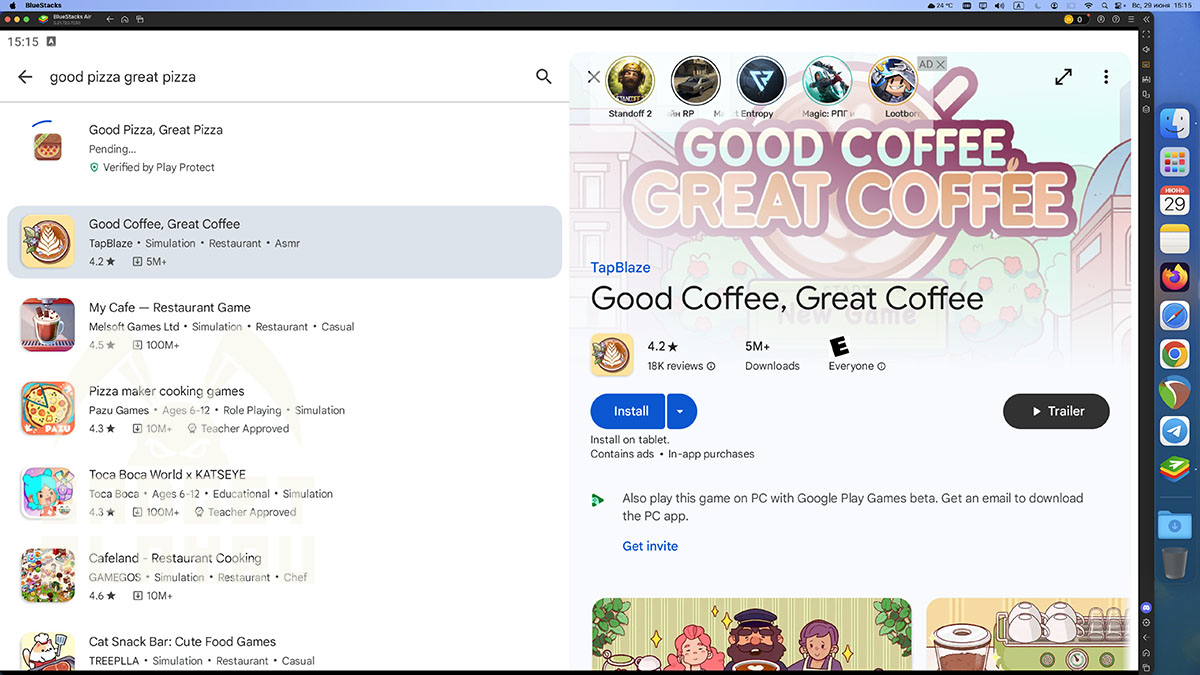Toggle BlueStacks fullscreen mode

tap(1146, 34)
